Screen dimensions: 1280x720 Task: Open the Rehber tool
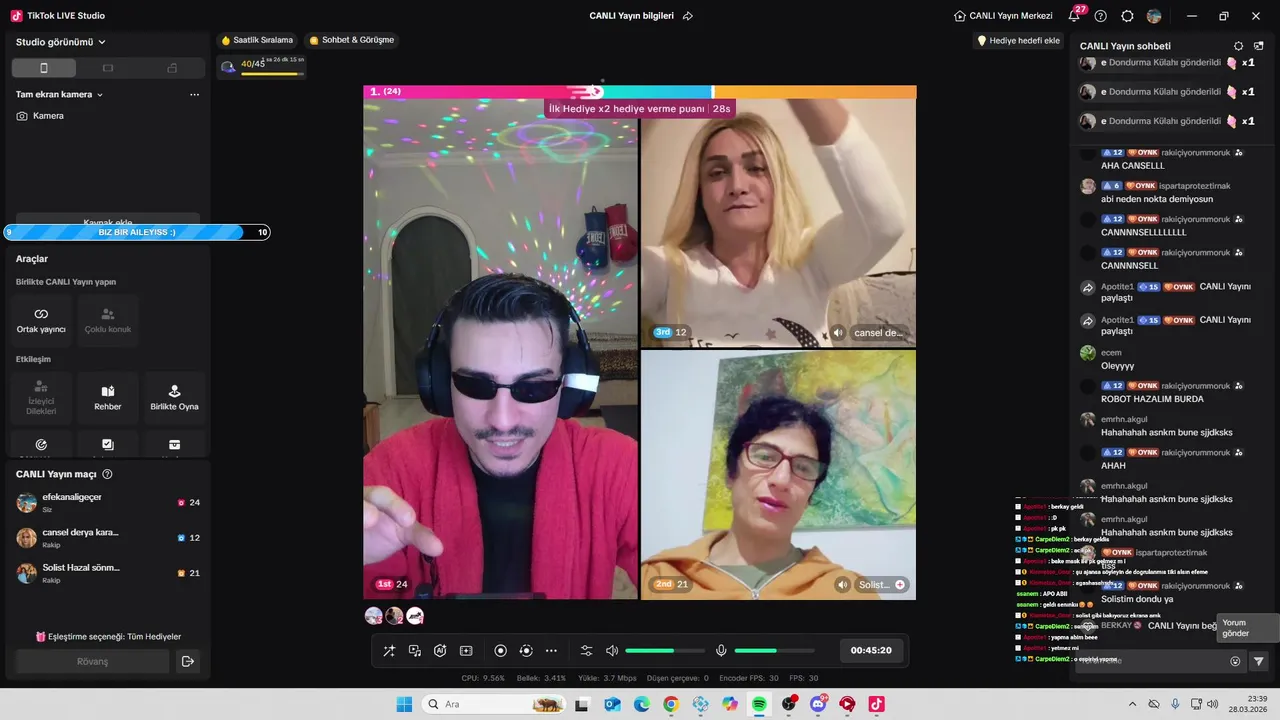[x=108, y=398]
